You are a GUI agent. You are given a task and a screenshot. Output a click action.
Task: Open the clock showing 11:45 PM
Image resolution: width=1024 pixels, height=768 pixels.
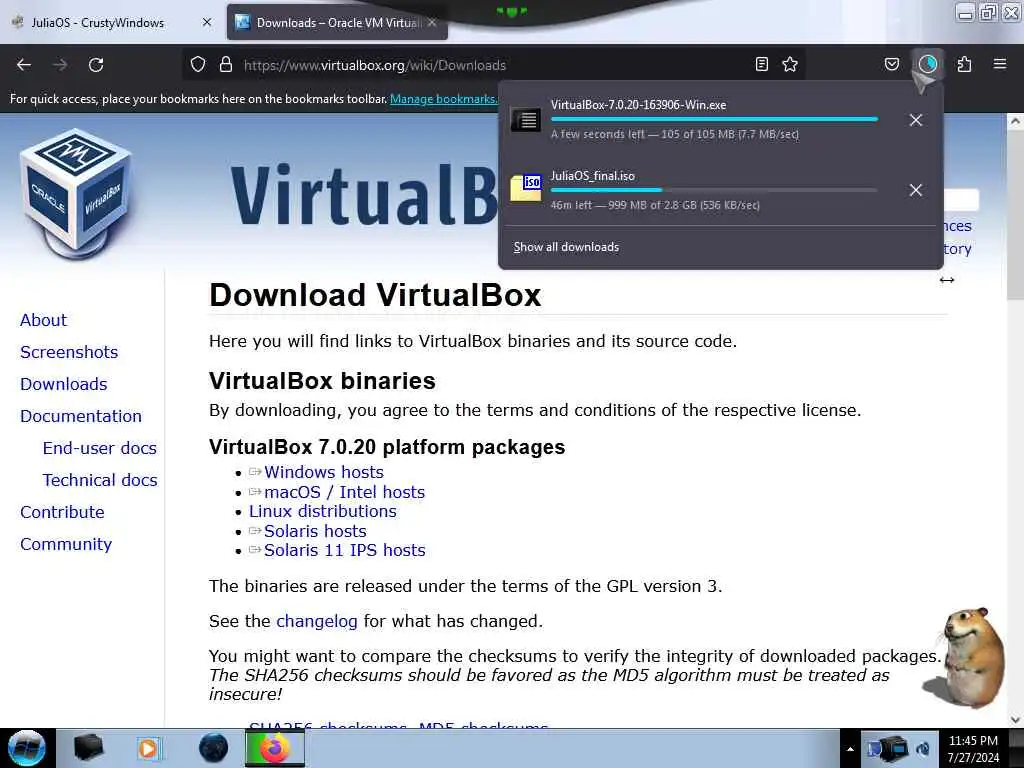click(x=973, y=748)
